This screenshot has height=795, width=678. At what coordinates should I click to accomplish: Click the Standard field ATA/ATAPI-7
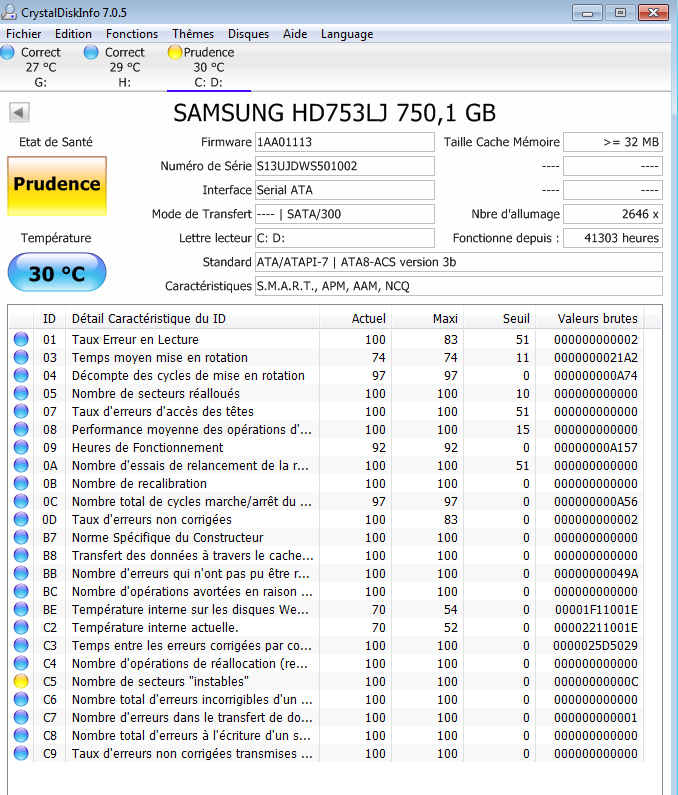tap(458, 262)
